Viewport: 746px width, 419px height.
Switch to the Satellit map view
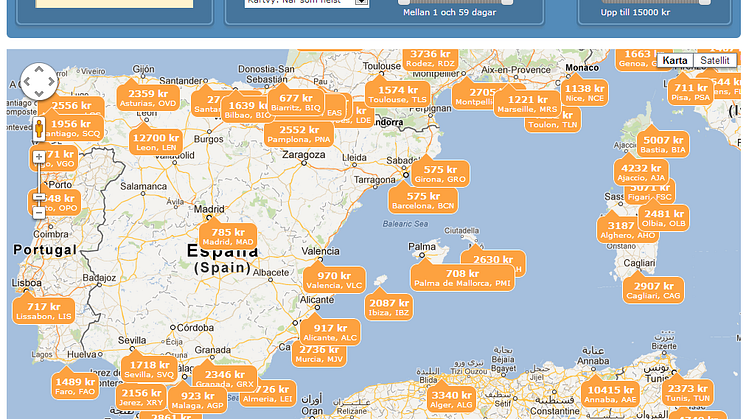714,60
